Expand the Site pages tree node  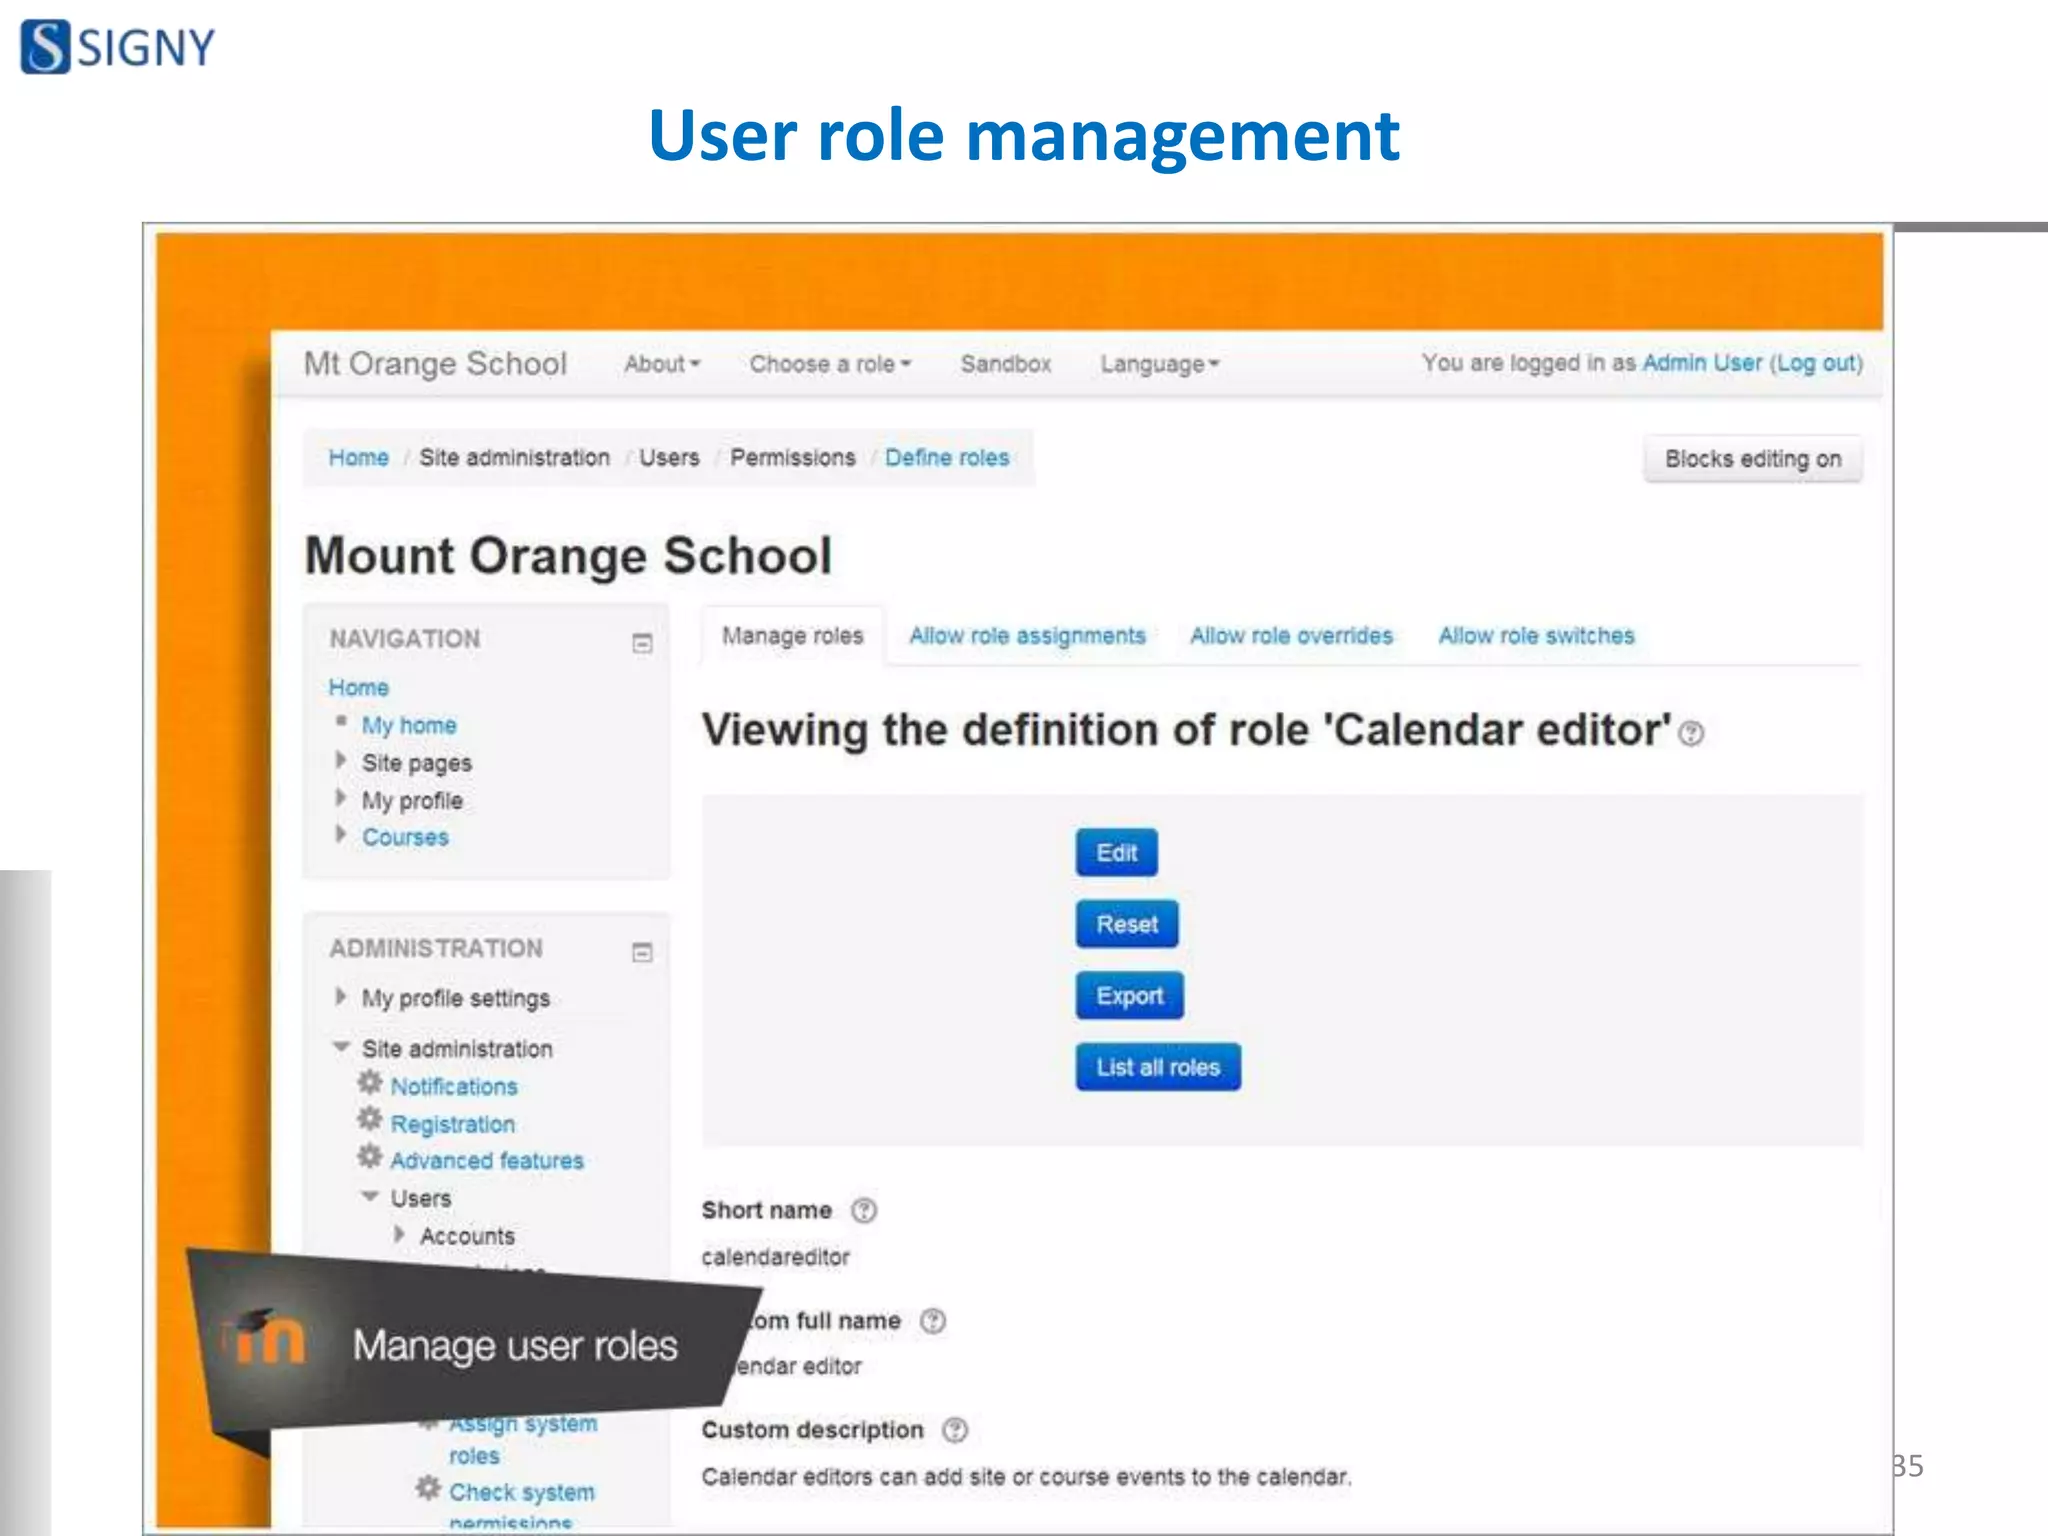click(341, 761)
